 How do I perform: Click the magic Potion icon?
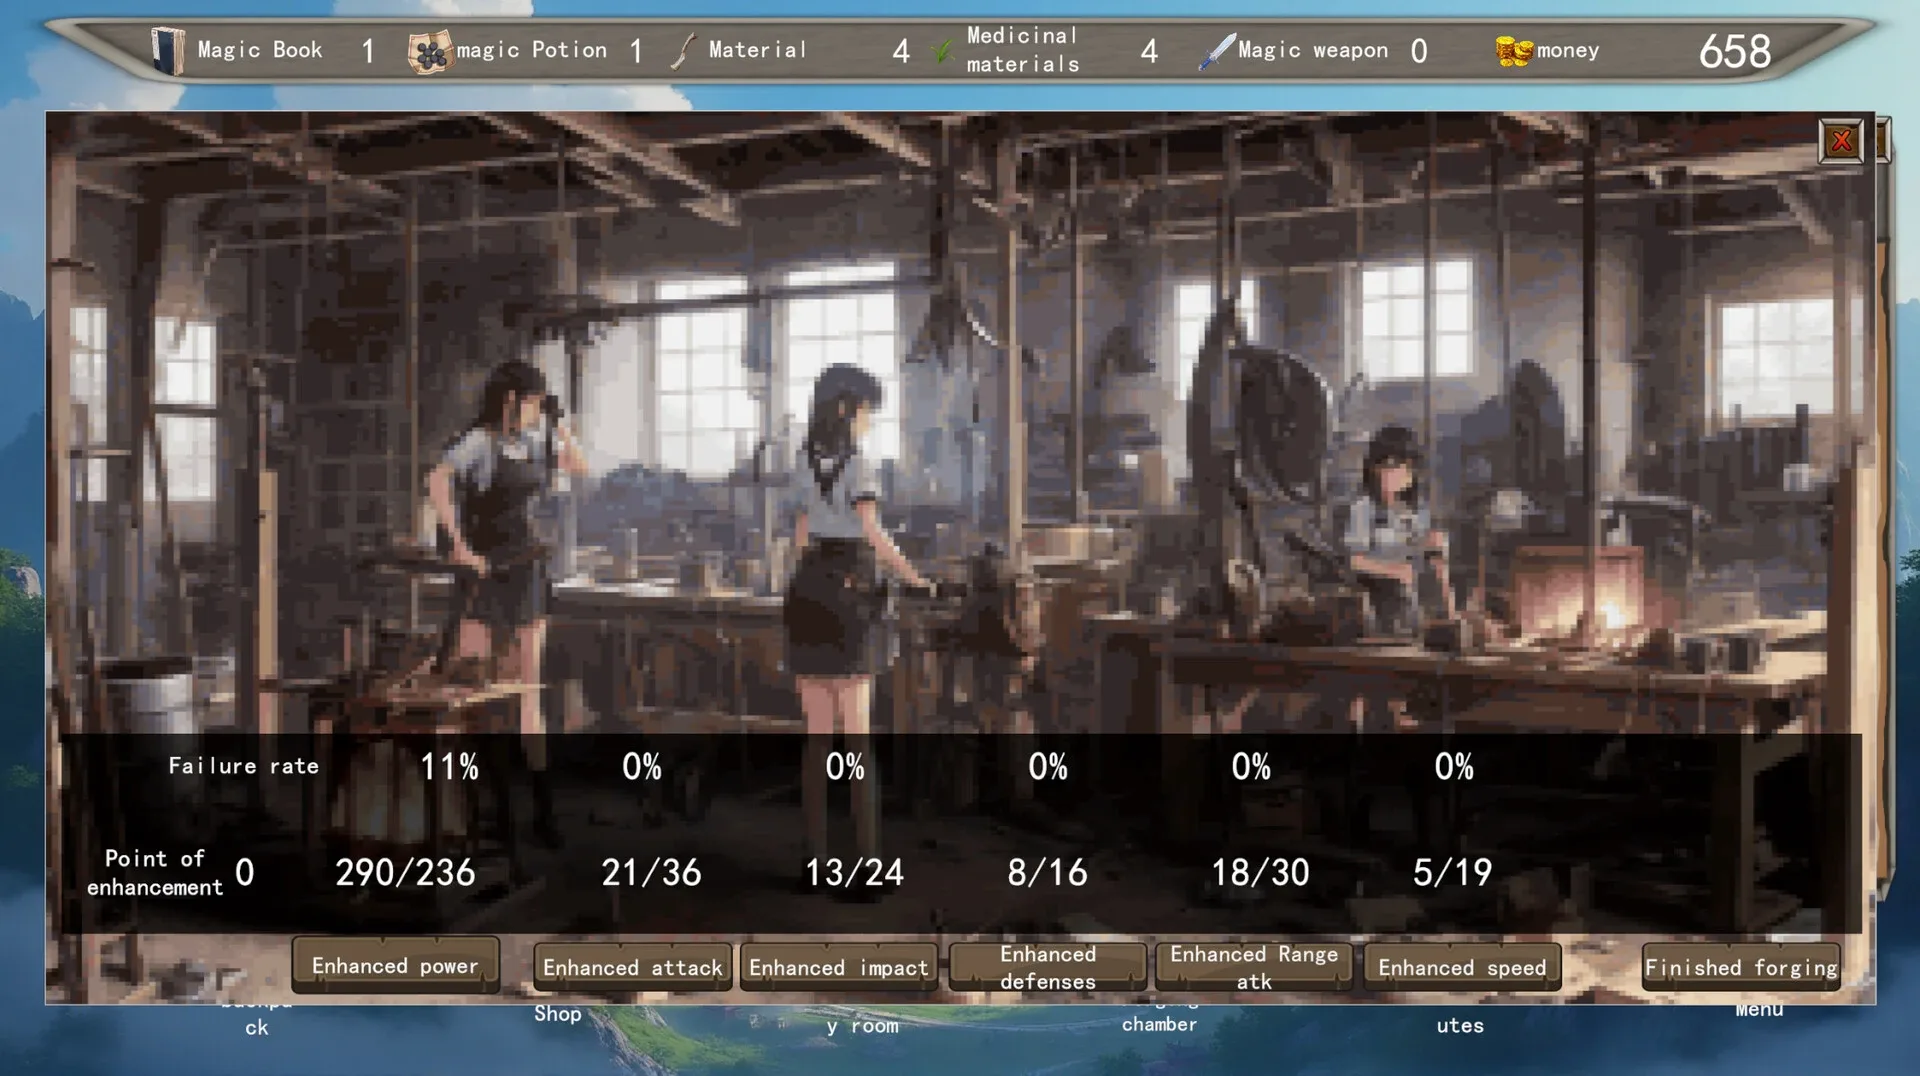[430, 52]
